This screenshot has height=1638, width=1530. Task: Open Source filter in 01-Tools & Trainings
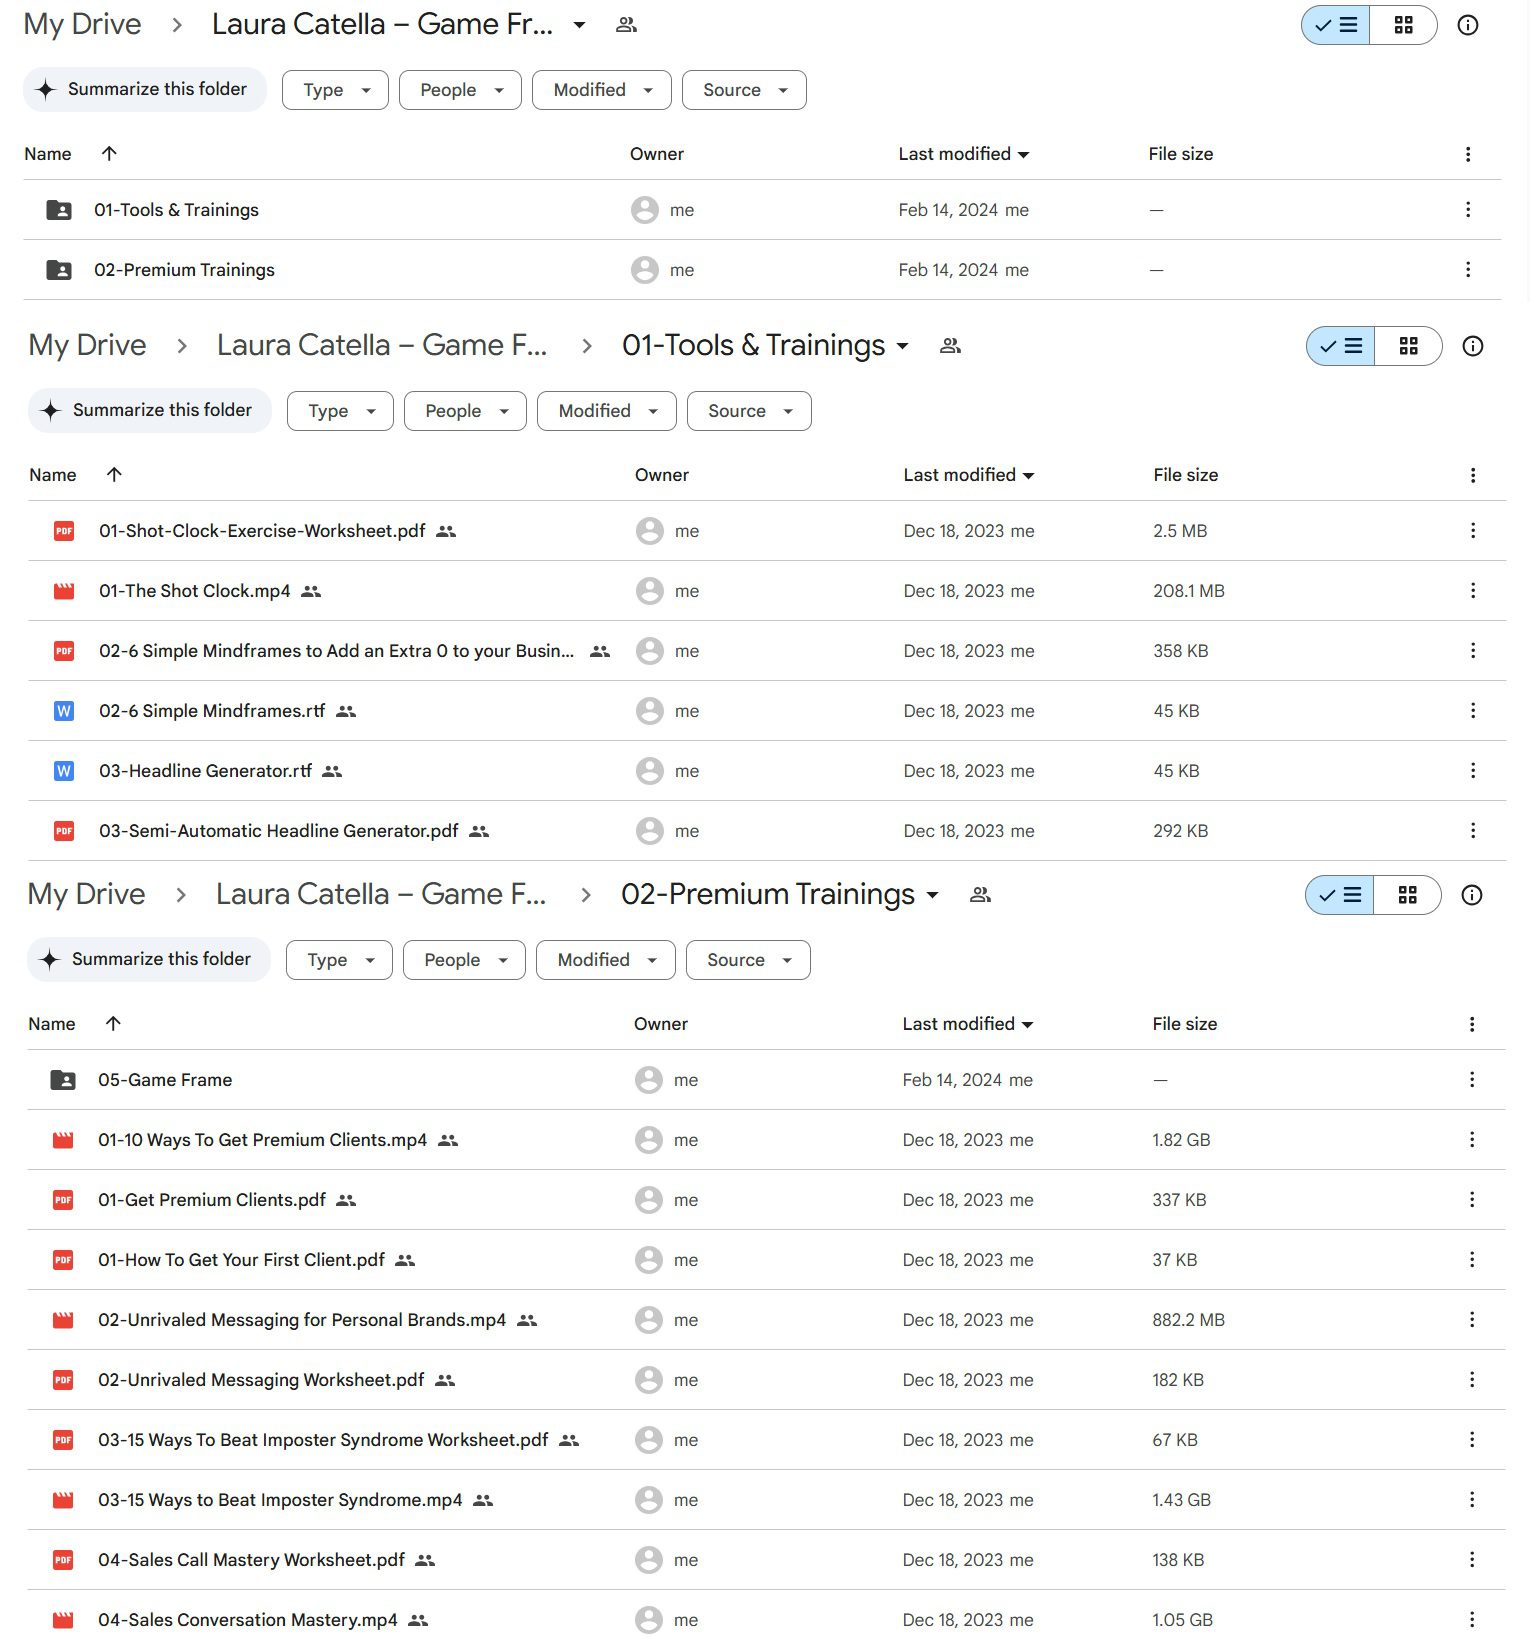(749, 411)
